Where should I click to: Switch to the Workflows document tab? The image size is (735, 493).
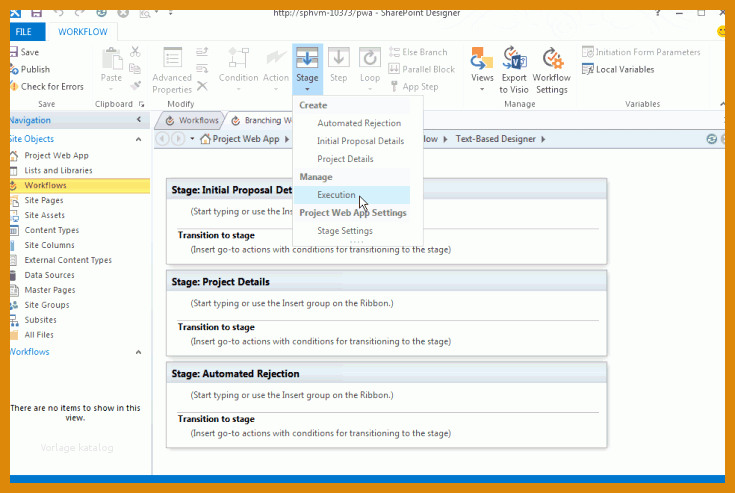point(191,120)
